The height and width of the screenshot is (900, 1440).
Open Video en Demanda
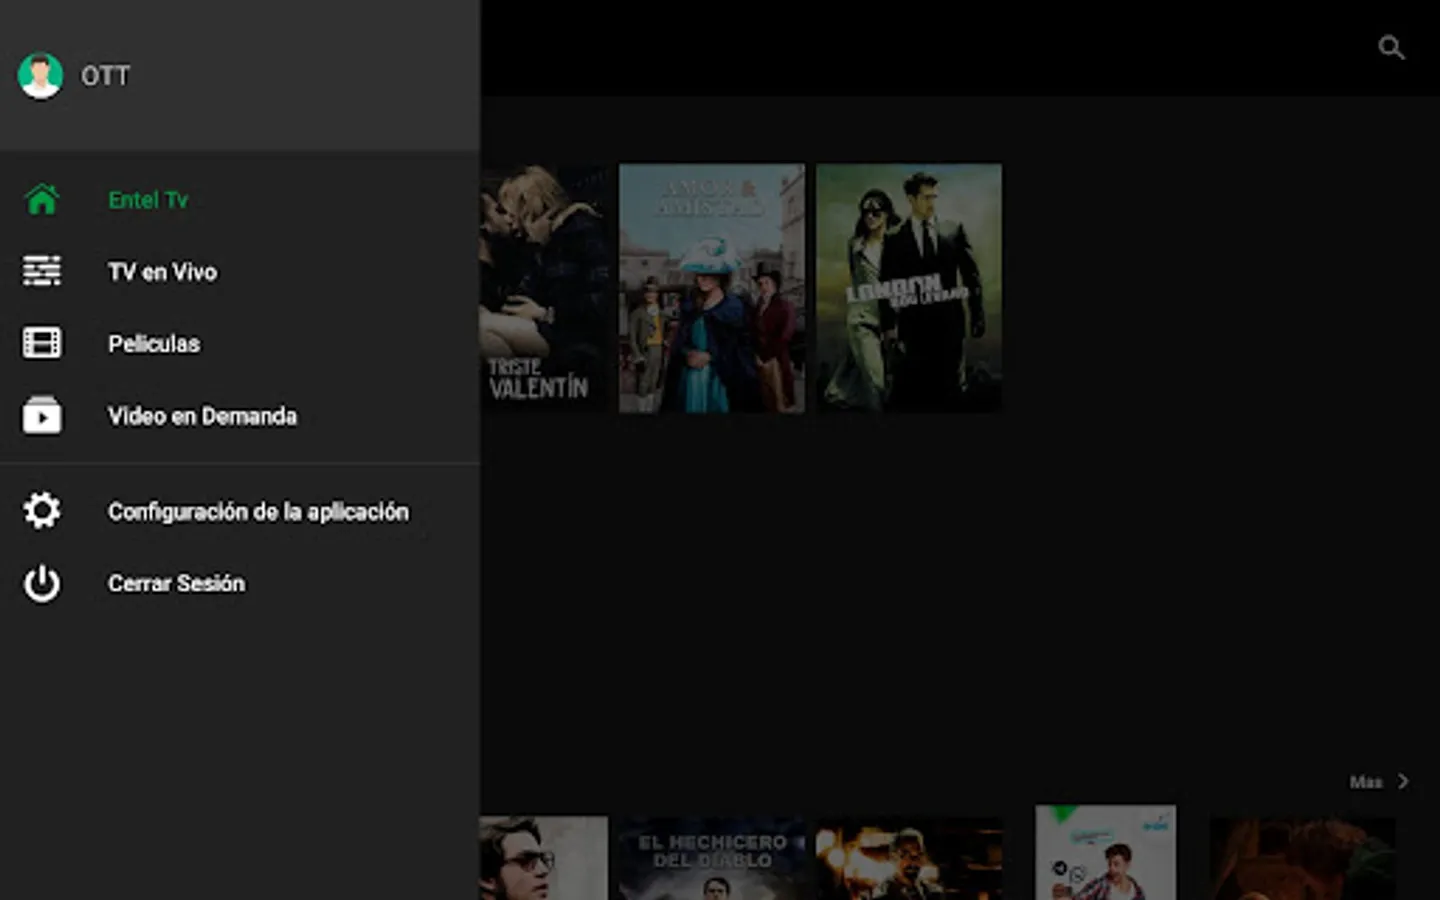240,415
